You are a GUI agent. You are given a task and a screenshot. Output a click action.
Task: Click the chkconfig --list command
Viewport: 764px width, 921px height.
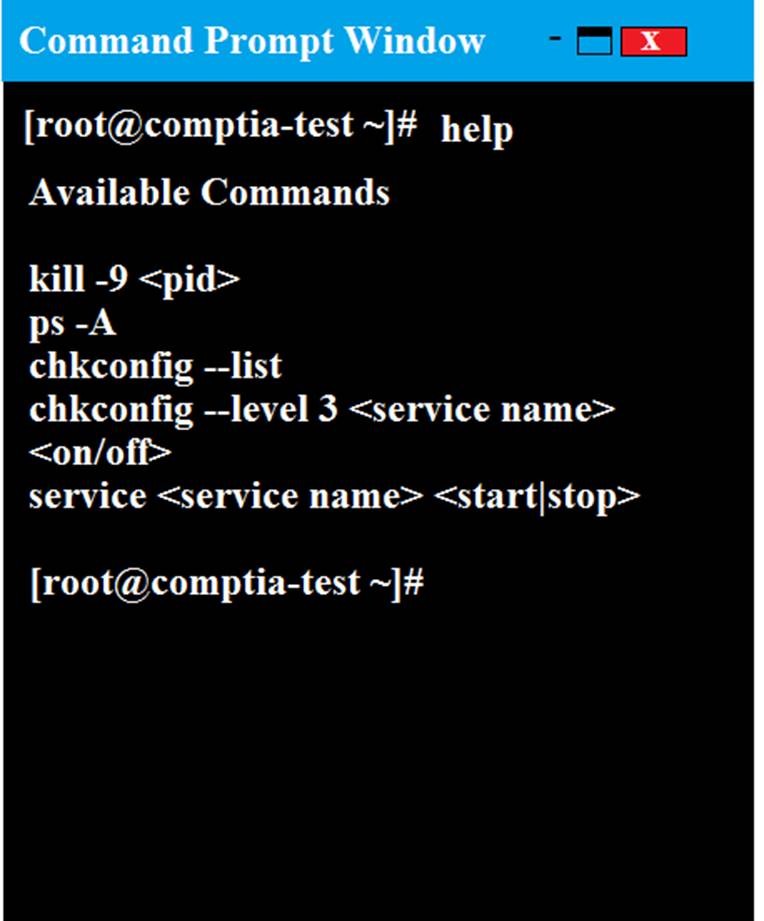point(155,366)
